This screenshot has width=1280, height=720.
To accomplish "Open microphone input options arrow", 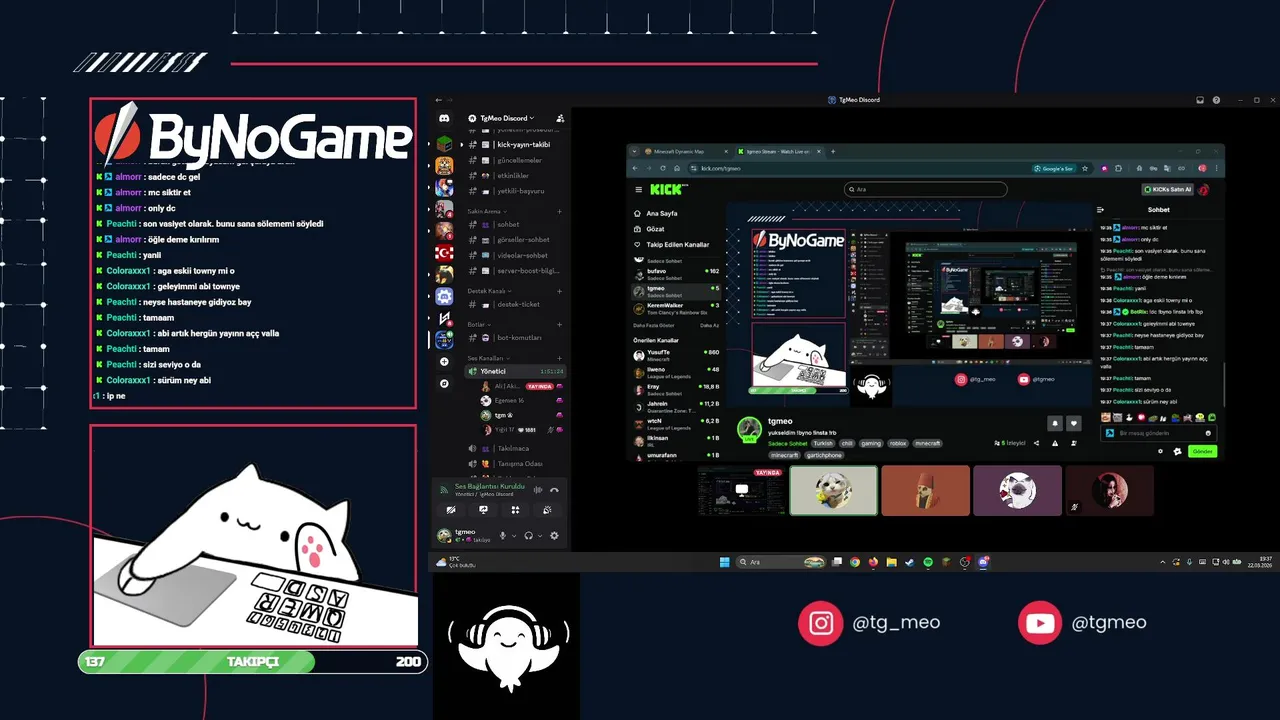I will [514, 536].
